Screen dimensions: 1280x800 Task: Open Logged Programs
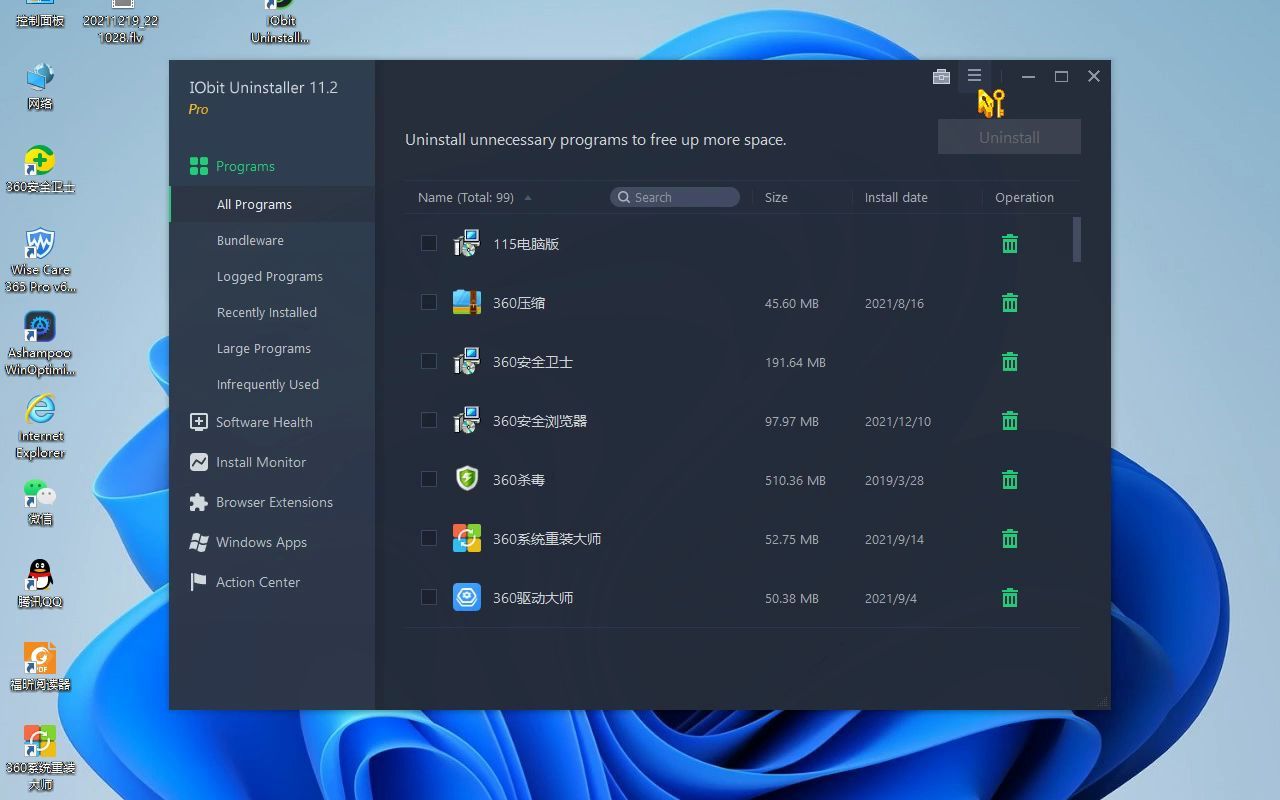(x=272, y=276)
